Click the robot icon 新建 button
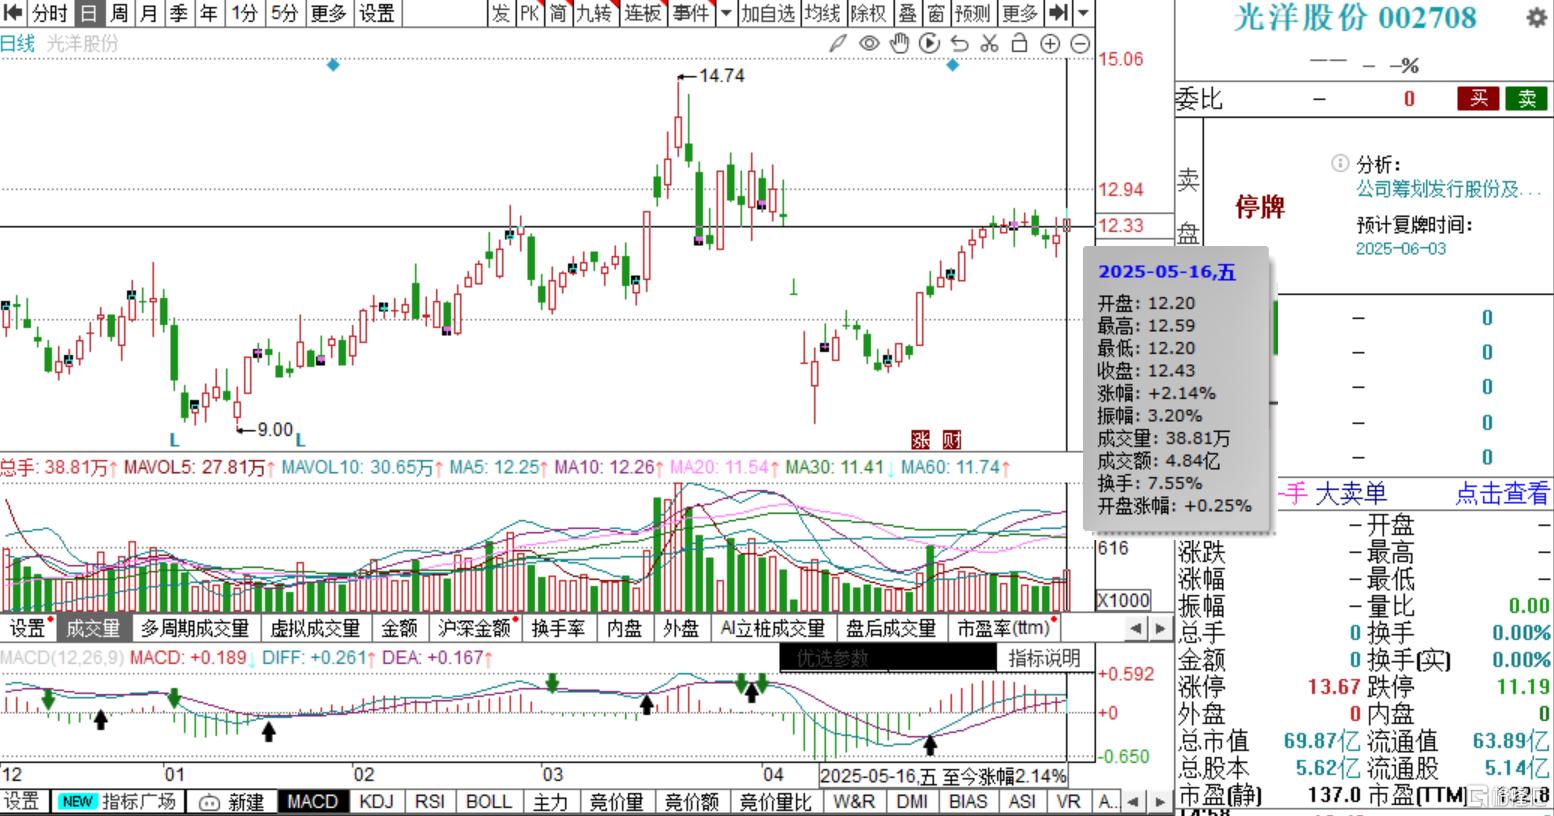 (x=231, y=802)
